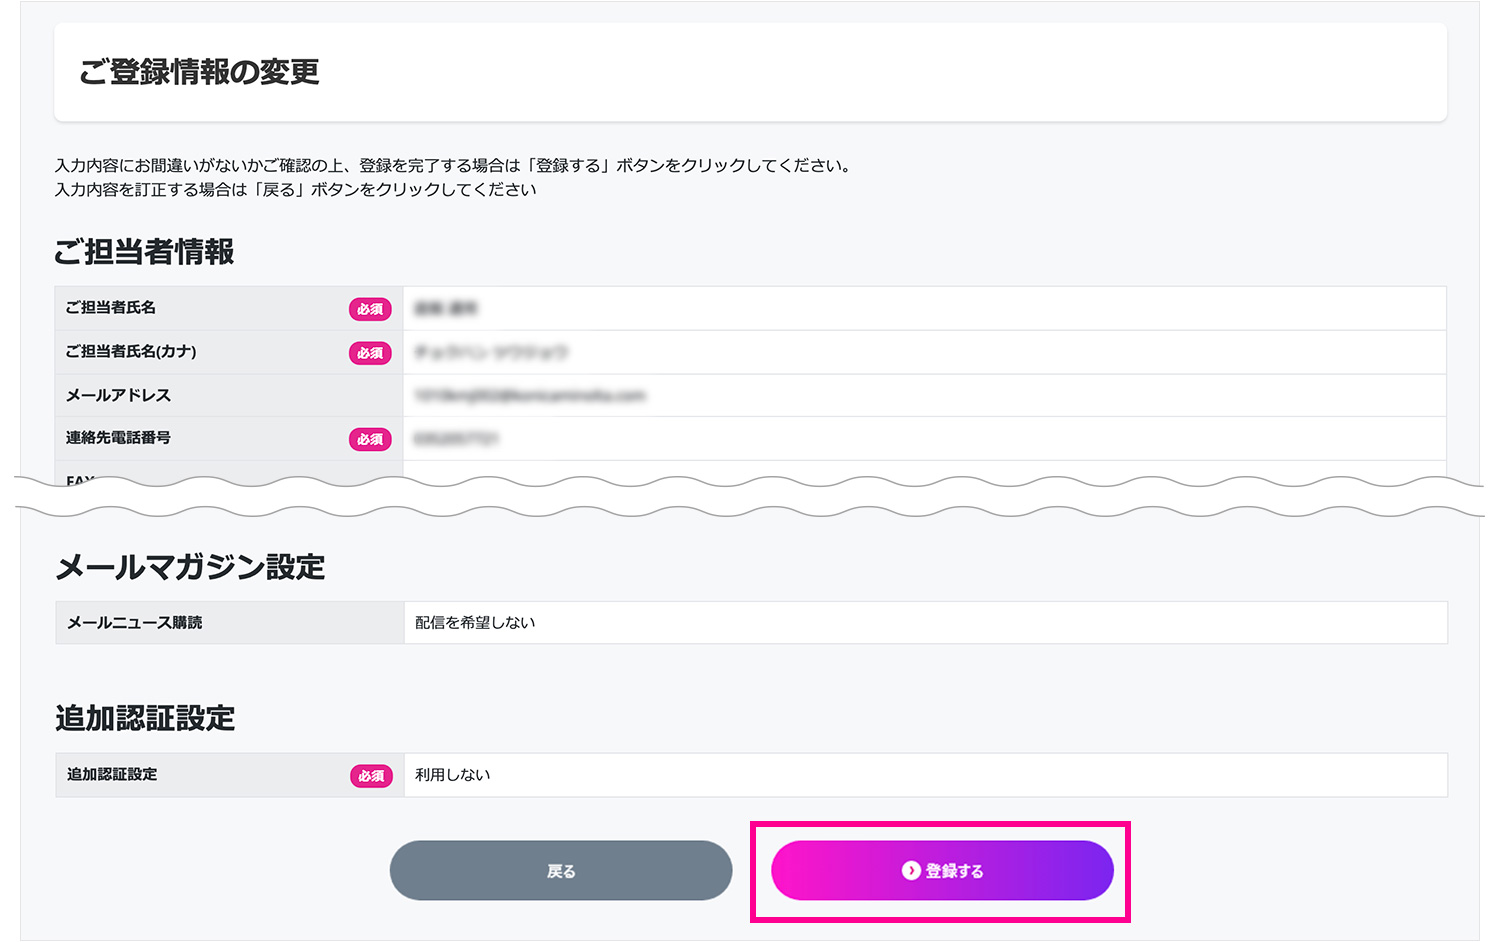Click the ご登録情報の変更 page title
This screenshot has width=1500, height=942.
coord(199,72)
